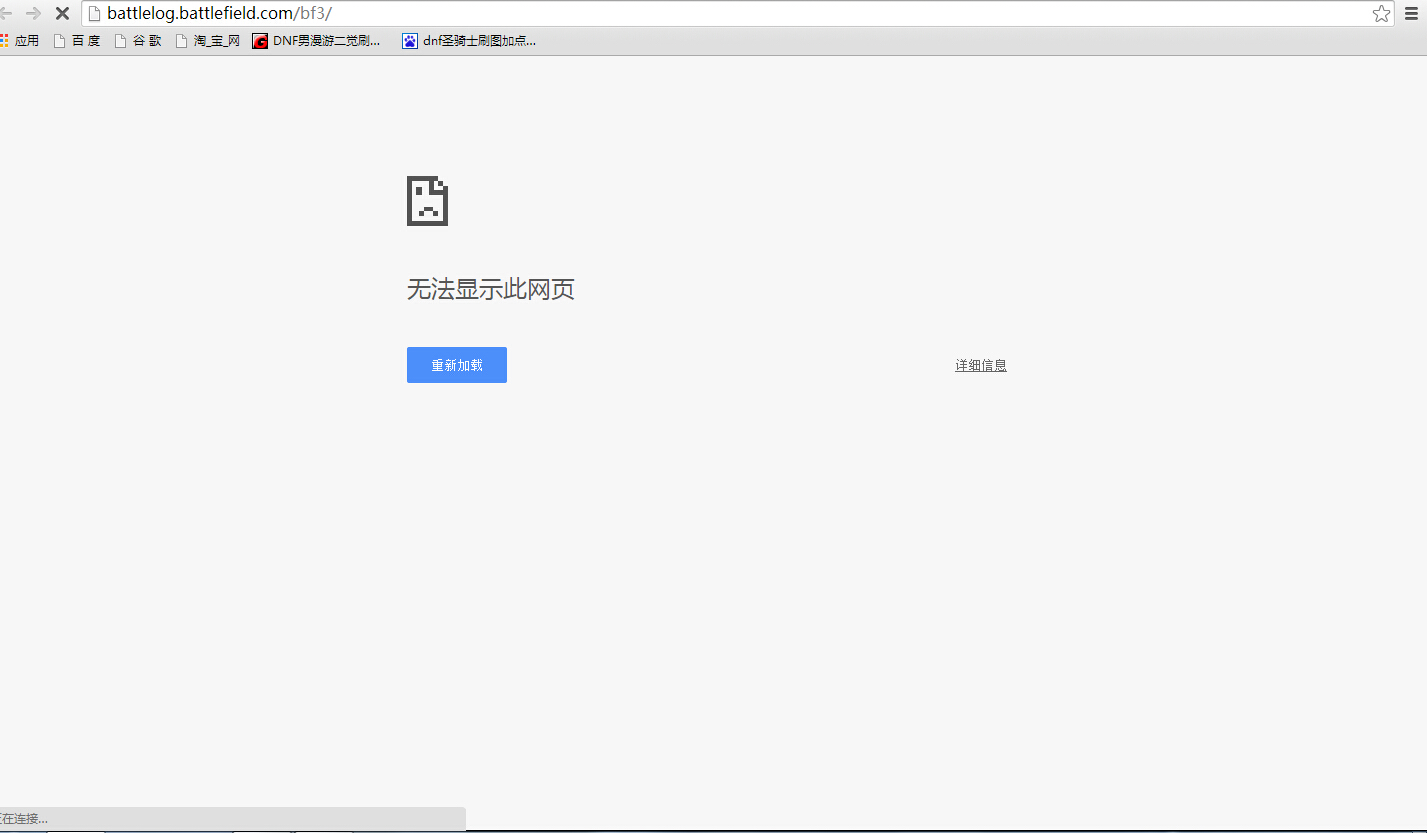
Task: Focus the battlelog.battlefield.com address field
Action: pyautogui.click(x=700, y=13)
